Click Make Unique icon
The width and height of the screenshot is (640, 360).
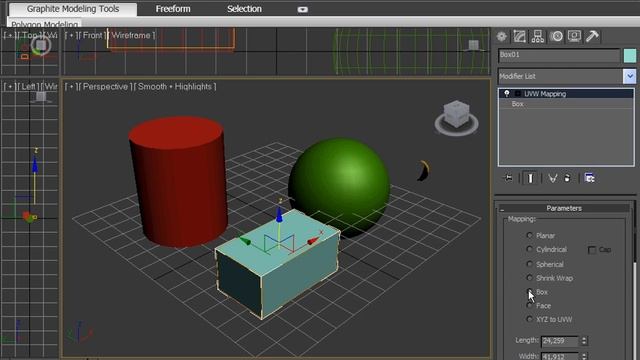[553, 178]
